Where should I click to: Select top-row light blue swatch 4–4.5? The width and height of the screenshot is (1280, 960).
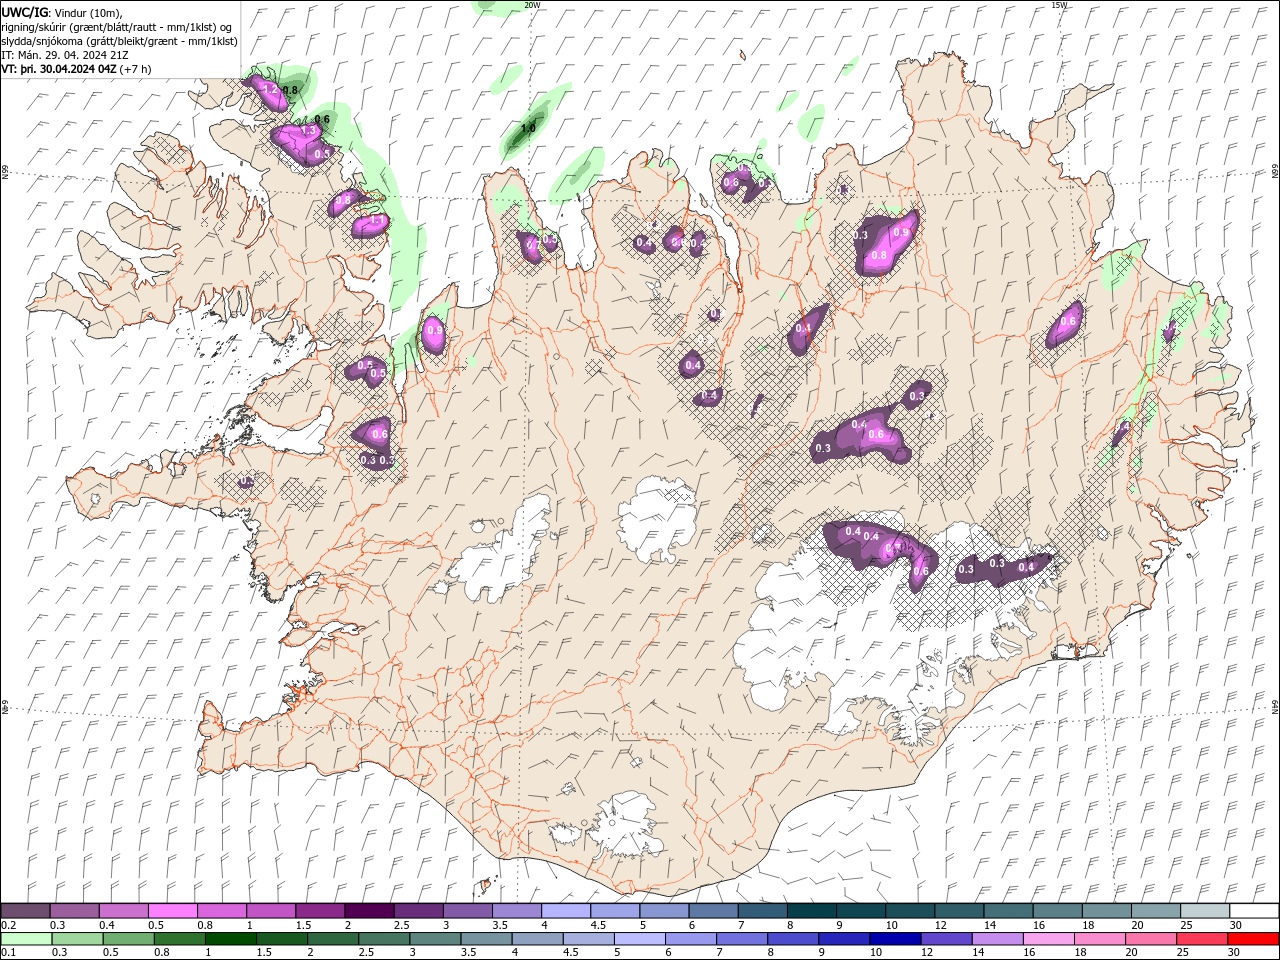(x=565, y=911)
